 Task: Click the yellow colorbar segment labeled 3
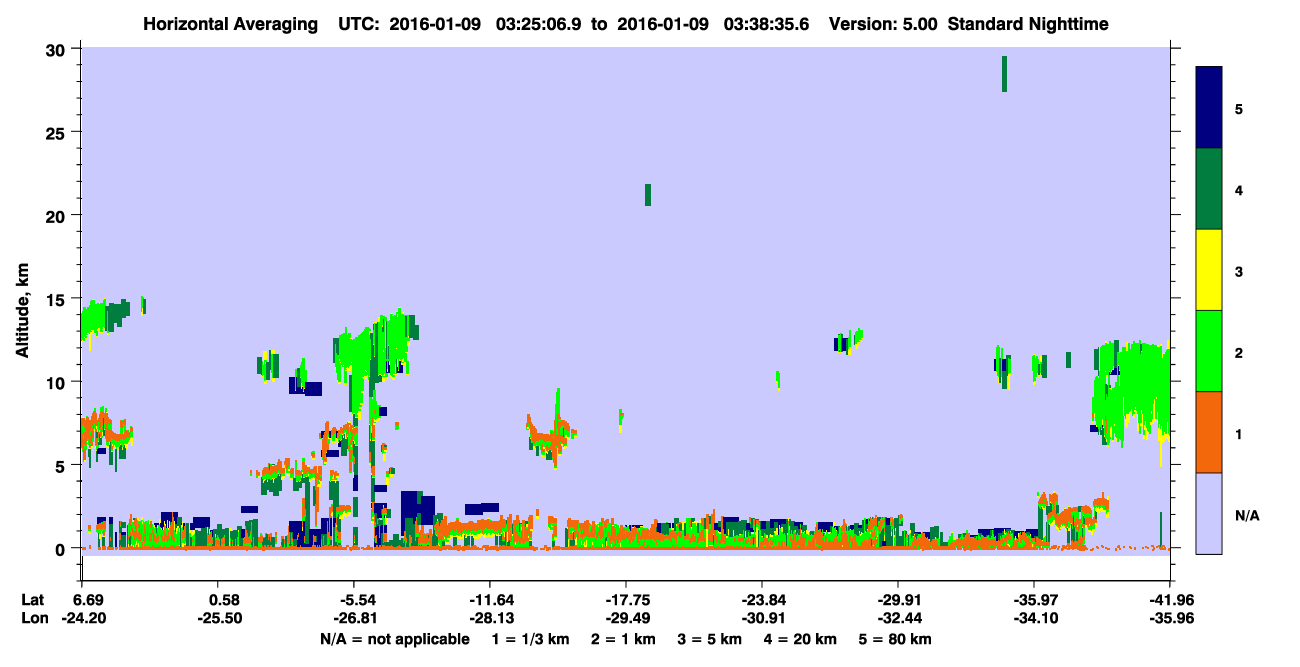1209,270
